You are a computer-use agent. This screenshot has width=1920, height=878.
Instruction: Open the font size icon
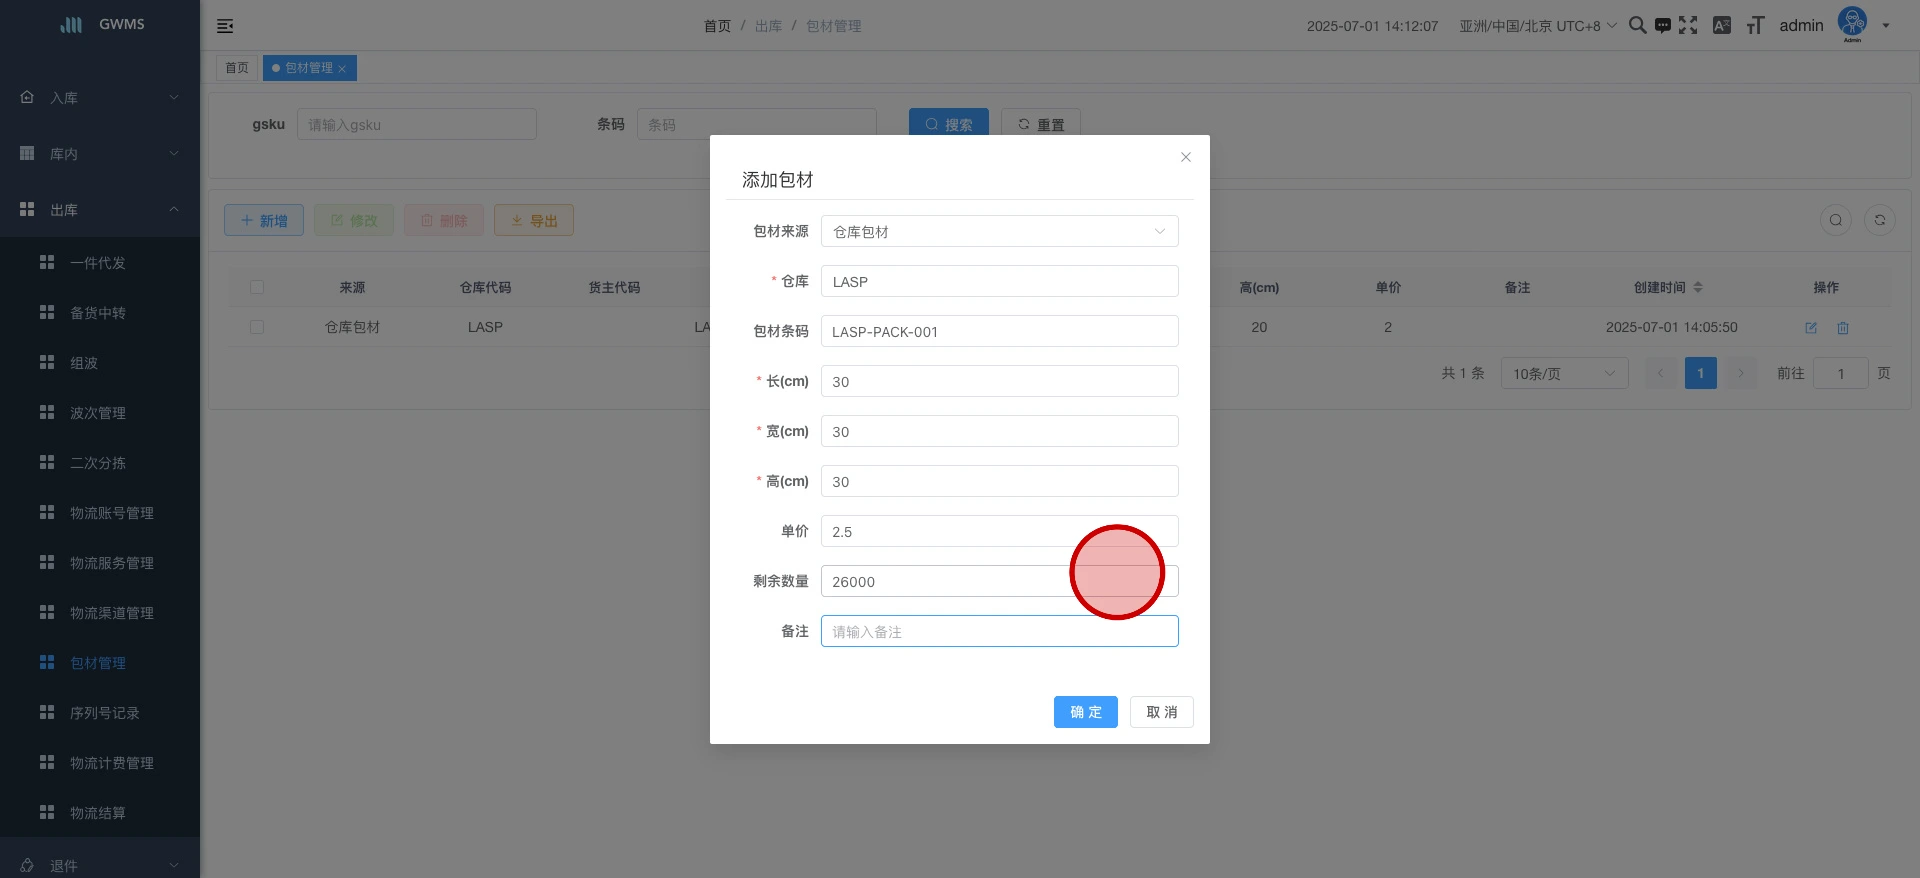pyautogui.click(x=1755, y=25)
